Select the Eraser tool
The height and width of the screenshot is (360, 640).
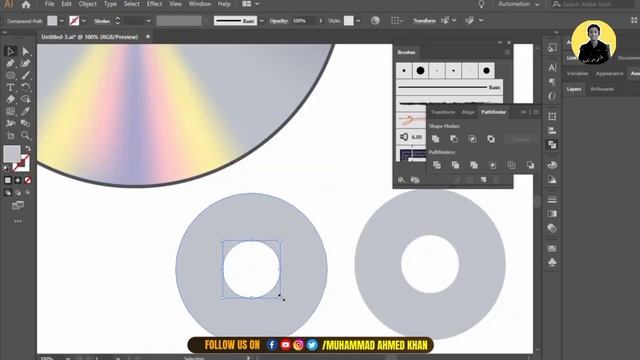pos(11,99)
